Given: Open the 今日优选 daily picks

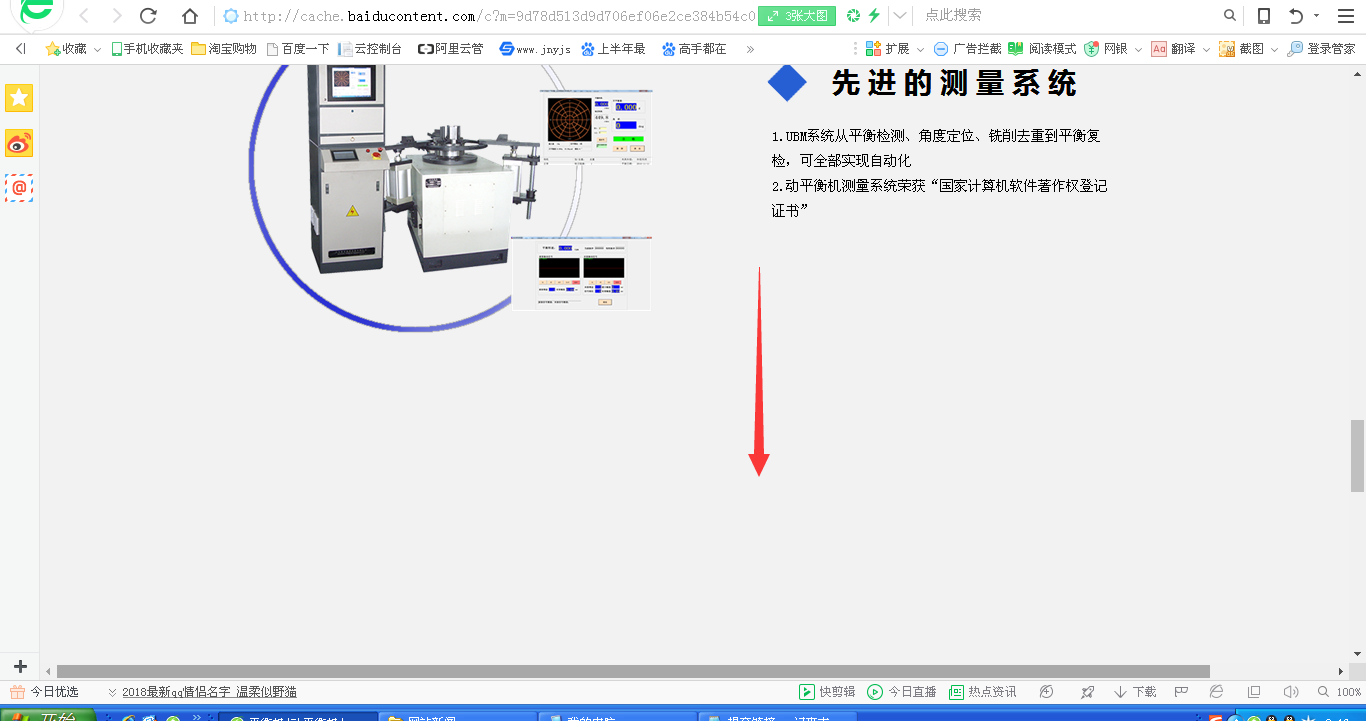Looking at the screenshot, I should tap(45, 692).
